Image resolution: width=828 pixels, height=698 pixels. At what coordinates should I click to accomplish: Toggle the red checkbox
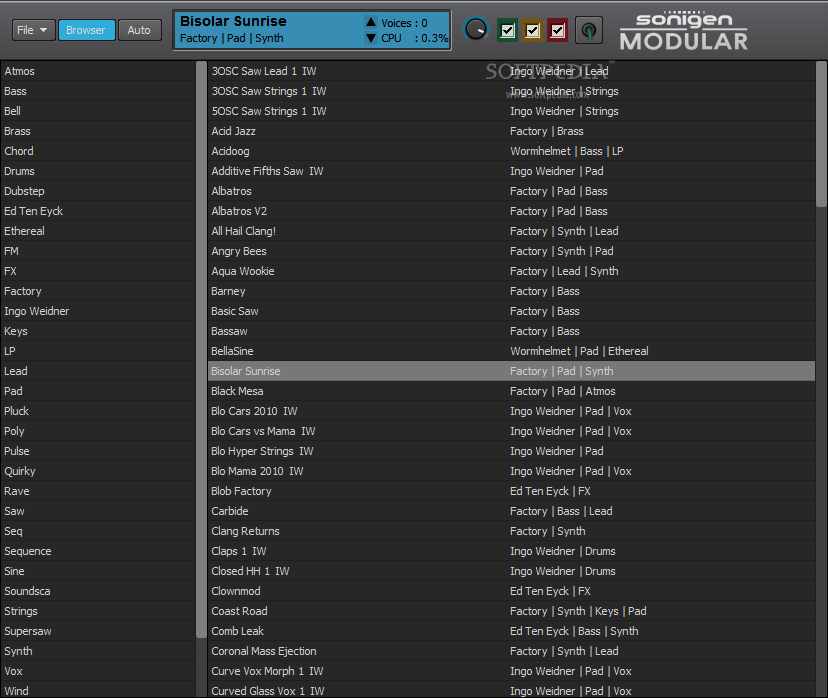click(x=558, y=30)
